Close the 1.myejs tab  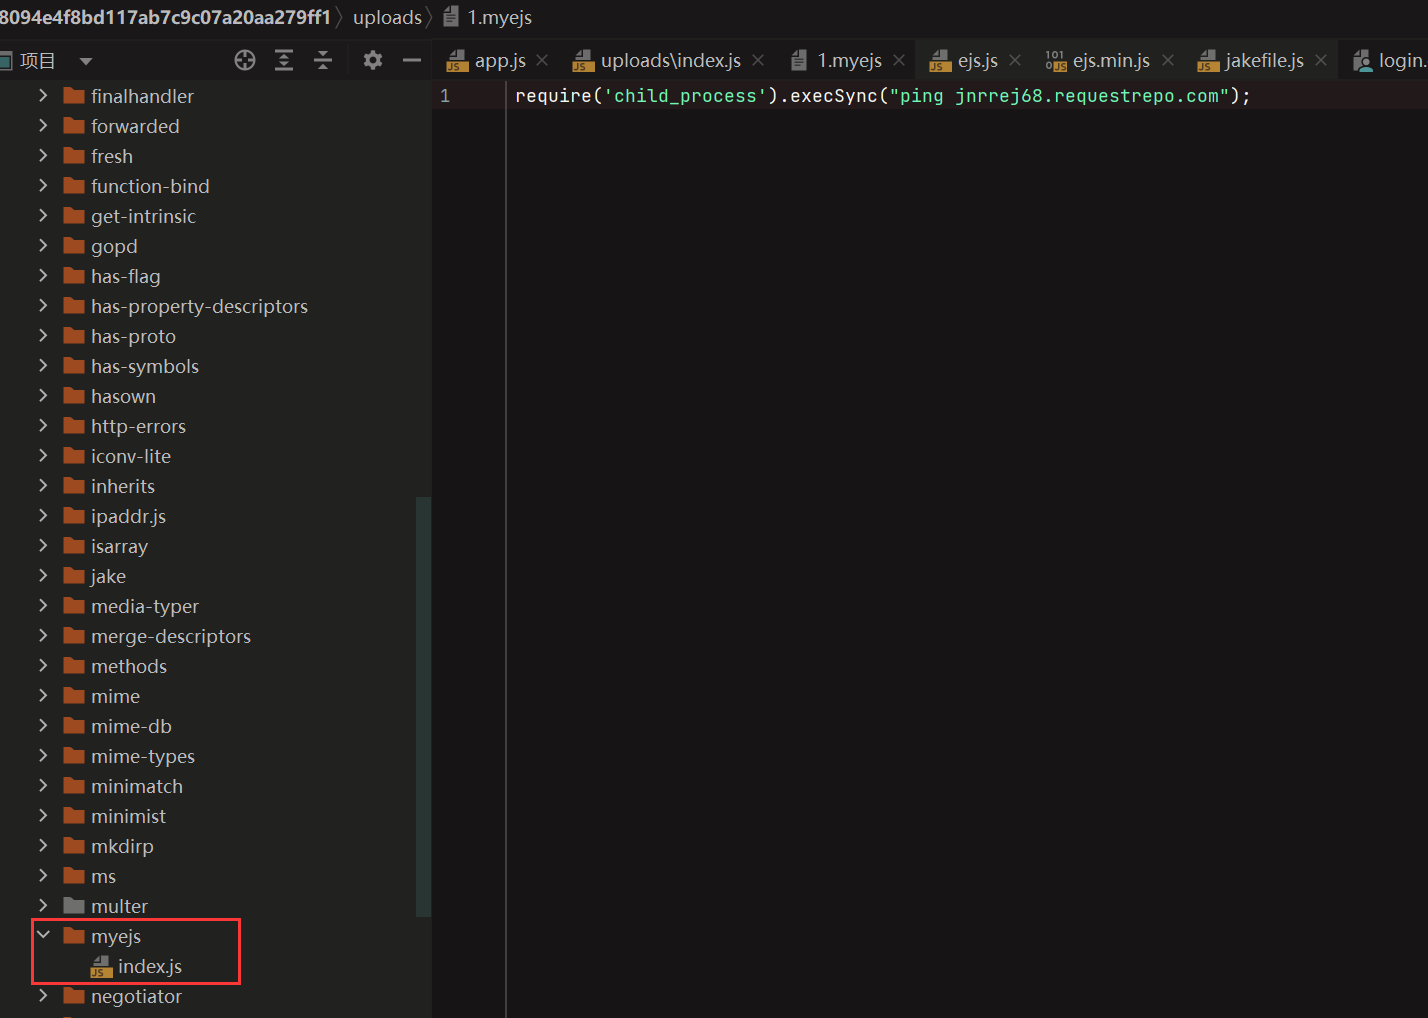899,61
